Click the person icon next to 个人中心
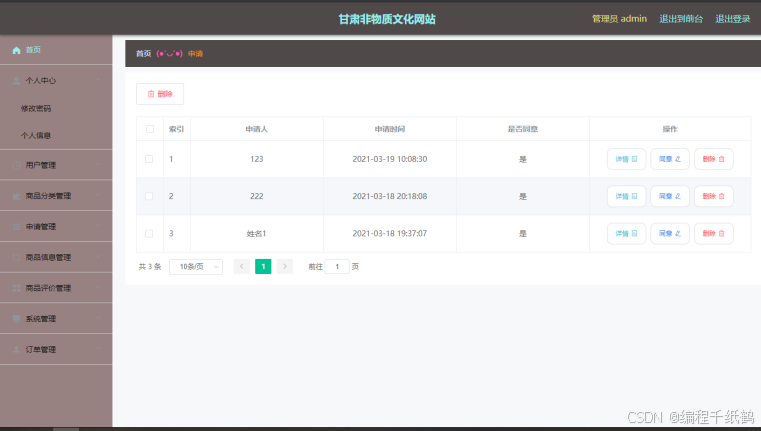Viewport: 761px width, 431px height. (17, 81)
